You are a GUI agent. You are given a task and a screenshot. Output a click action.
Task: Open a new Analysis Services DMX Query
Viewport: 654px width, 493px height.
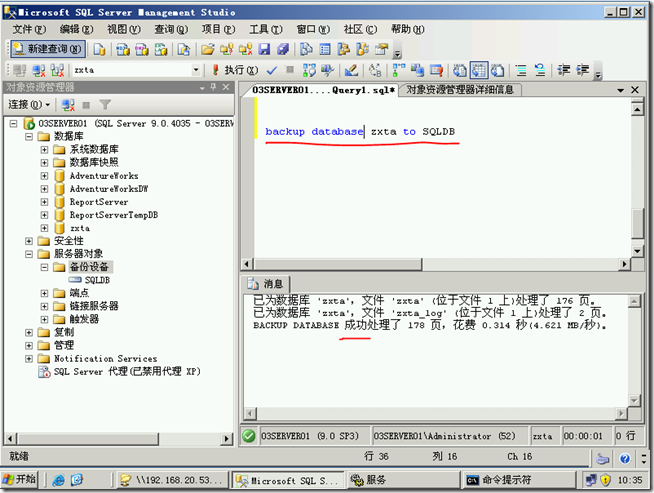(142, 49)
